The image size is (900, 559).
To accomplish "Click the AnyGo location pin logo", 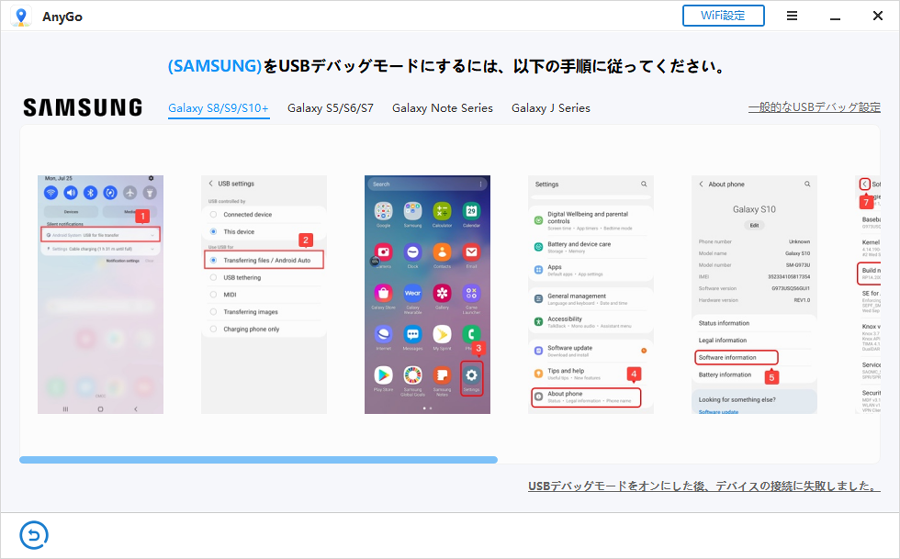I will pyautogui.click(x=21, y=16).
